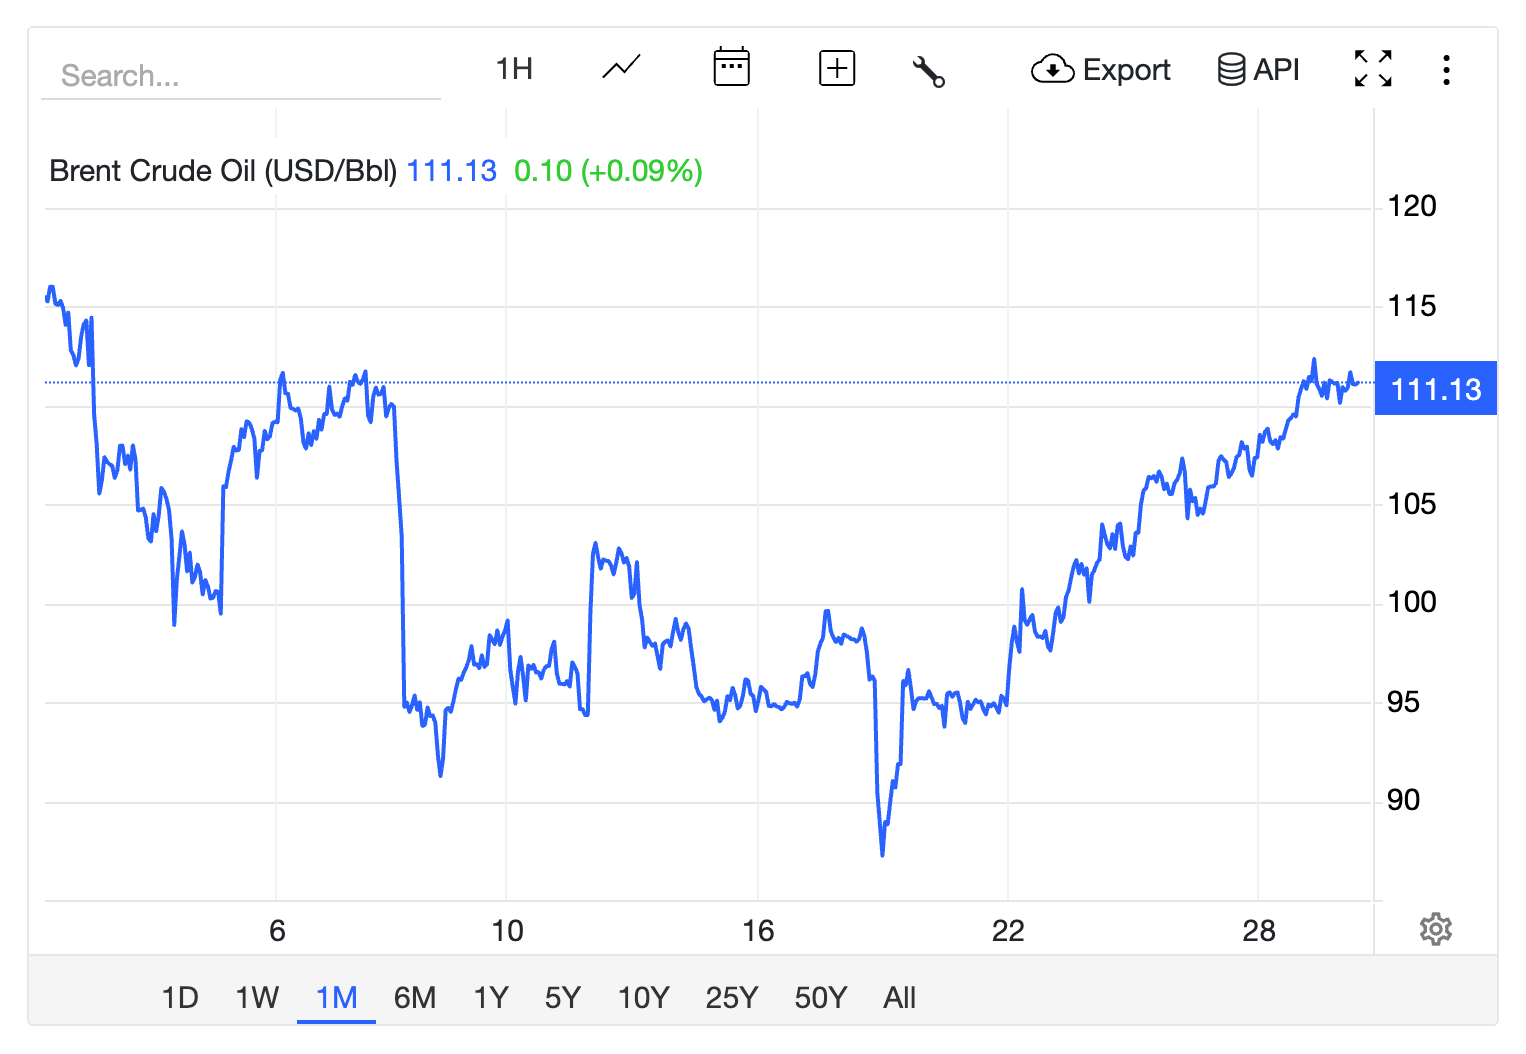Image resolution: width=1526 pixels, height=1054 pixels.
Task: Select the 1W time range tab
Action: click(x=257, y=998)
